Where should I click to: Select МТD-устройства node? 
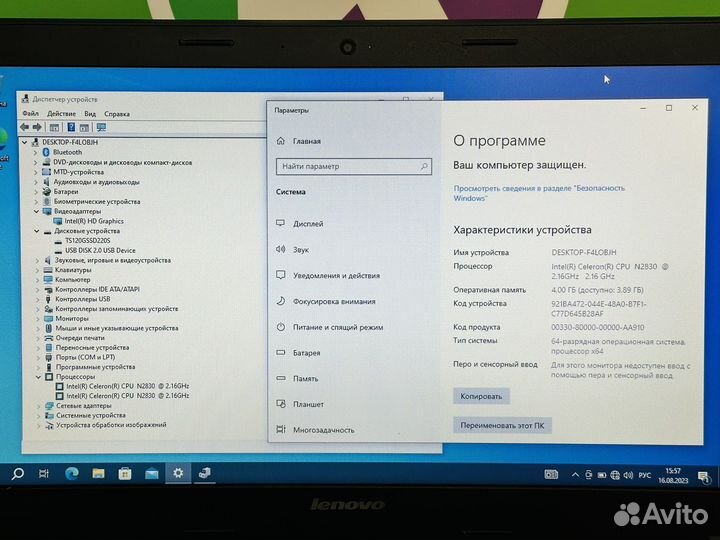(79, 172)
